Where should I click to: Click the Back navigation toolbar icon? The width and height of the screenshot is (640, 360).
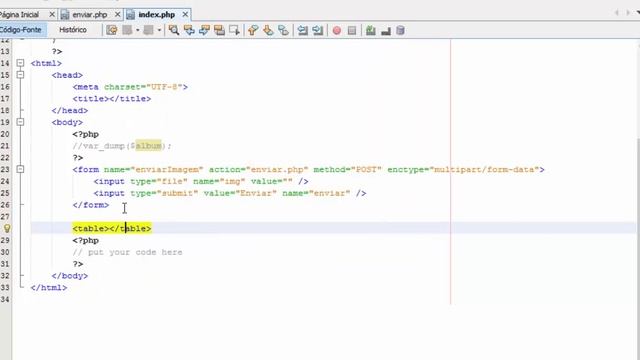point(127,30)
